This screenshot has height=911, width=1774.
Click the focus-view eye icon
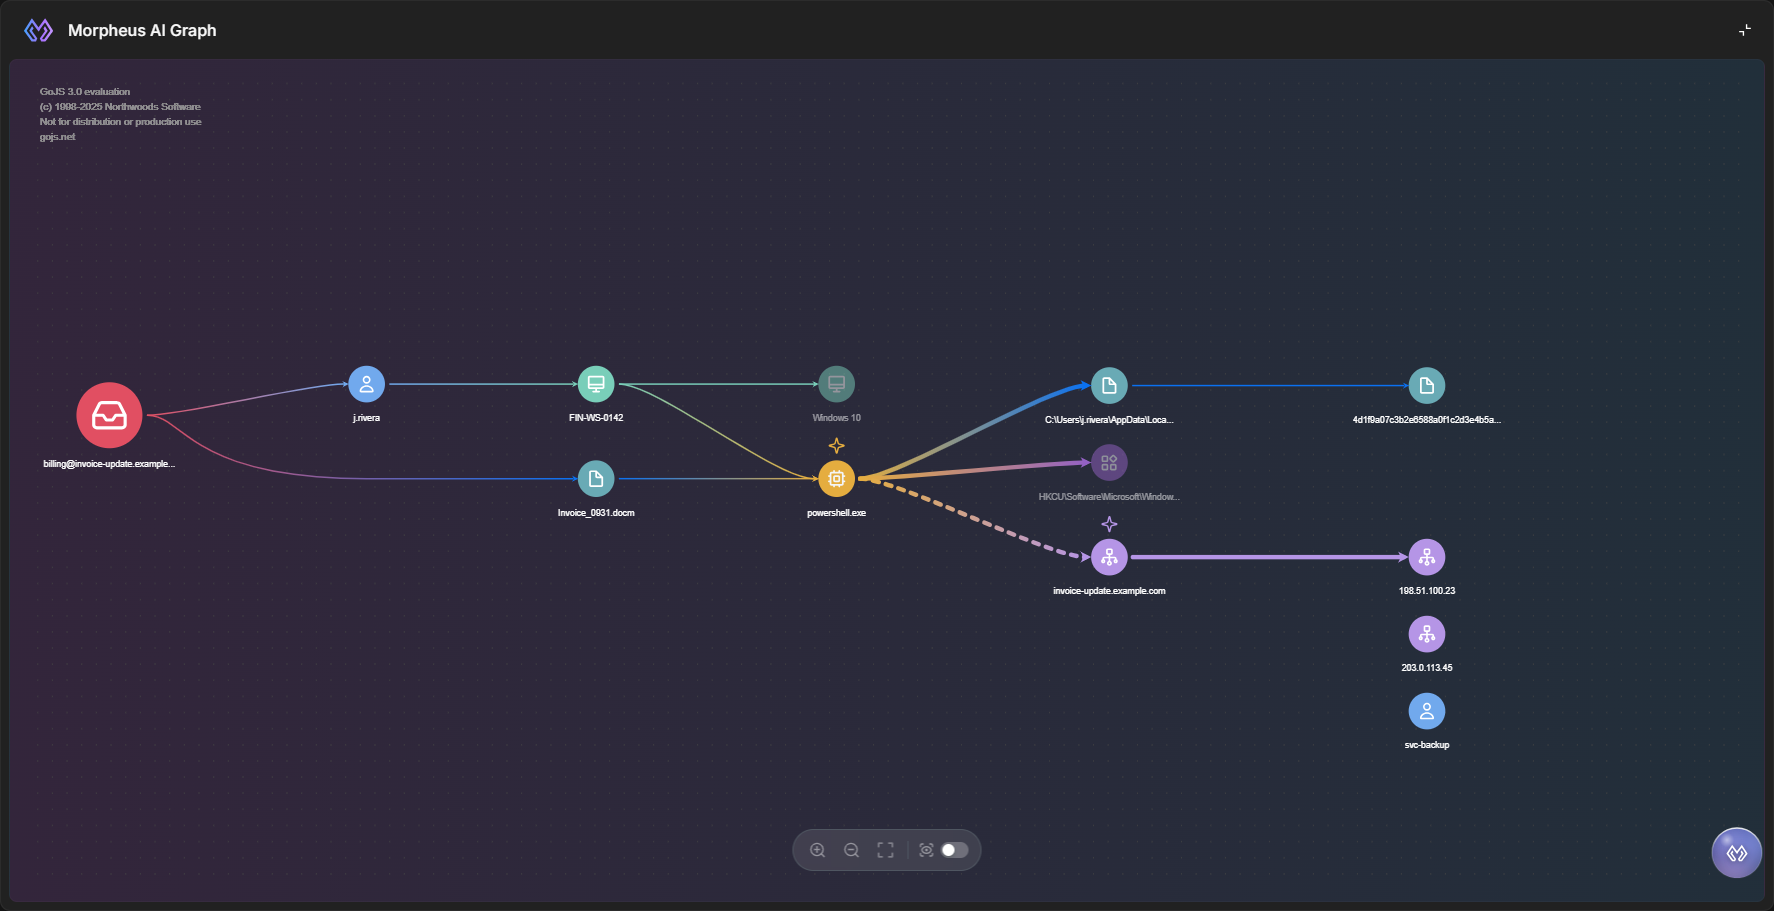tap(926, 850)
